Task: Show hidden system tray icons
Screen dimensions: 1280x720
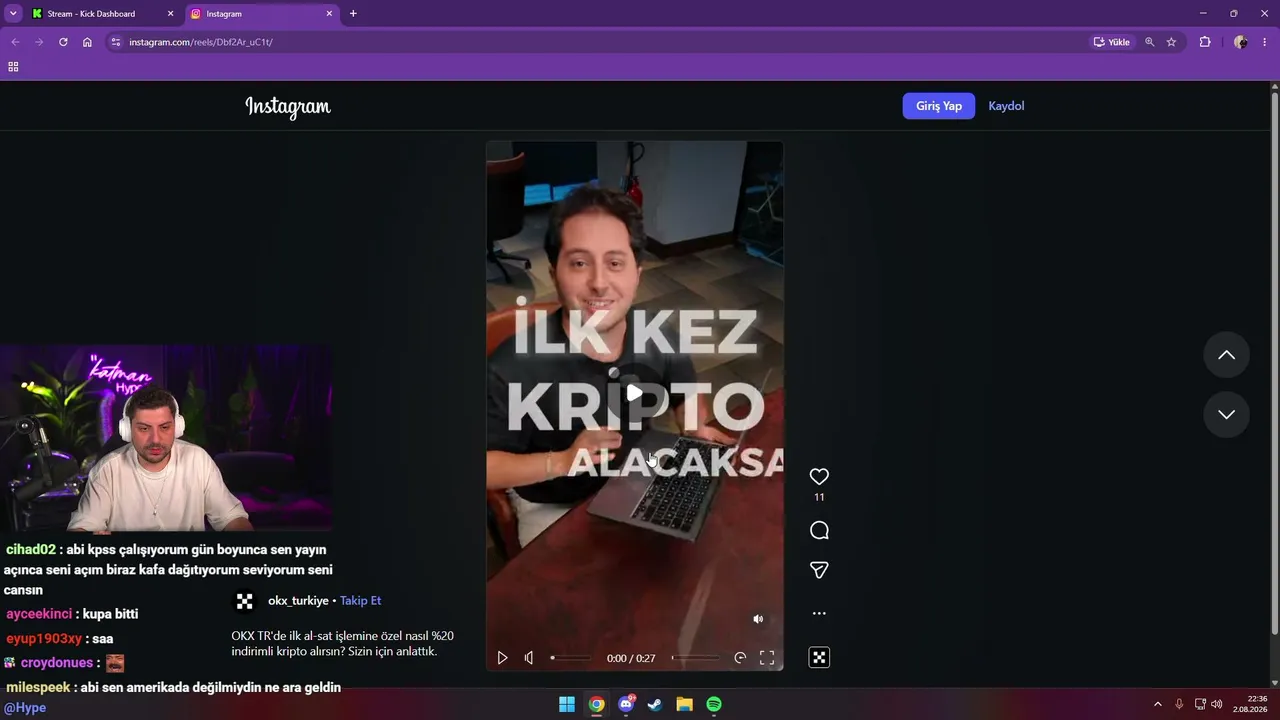Action: point(1158,704)
